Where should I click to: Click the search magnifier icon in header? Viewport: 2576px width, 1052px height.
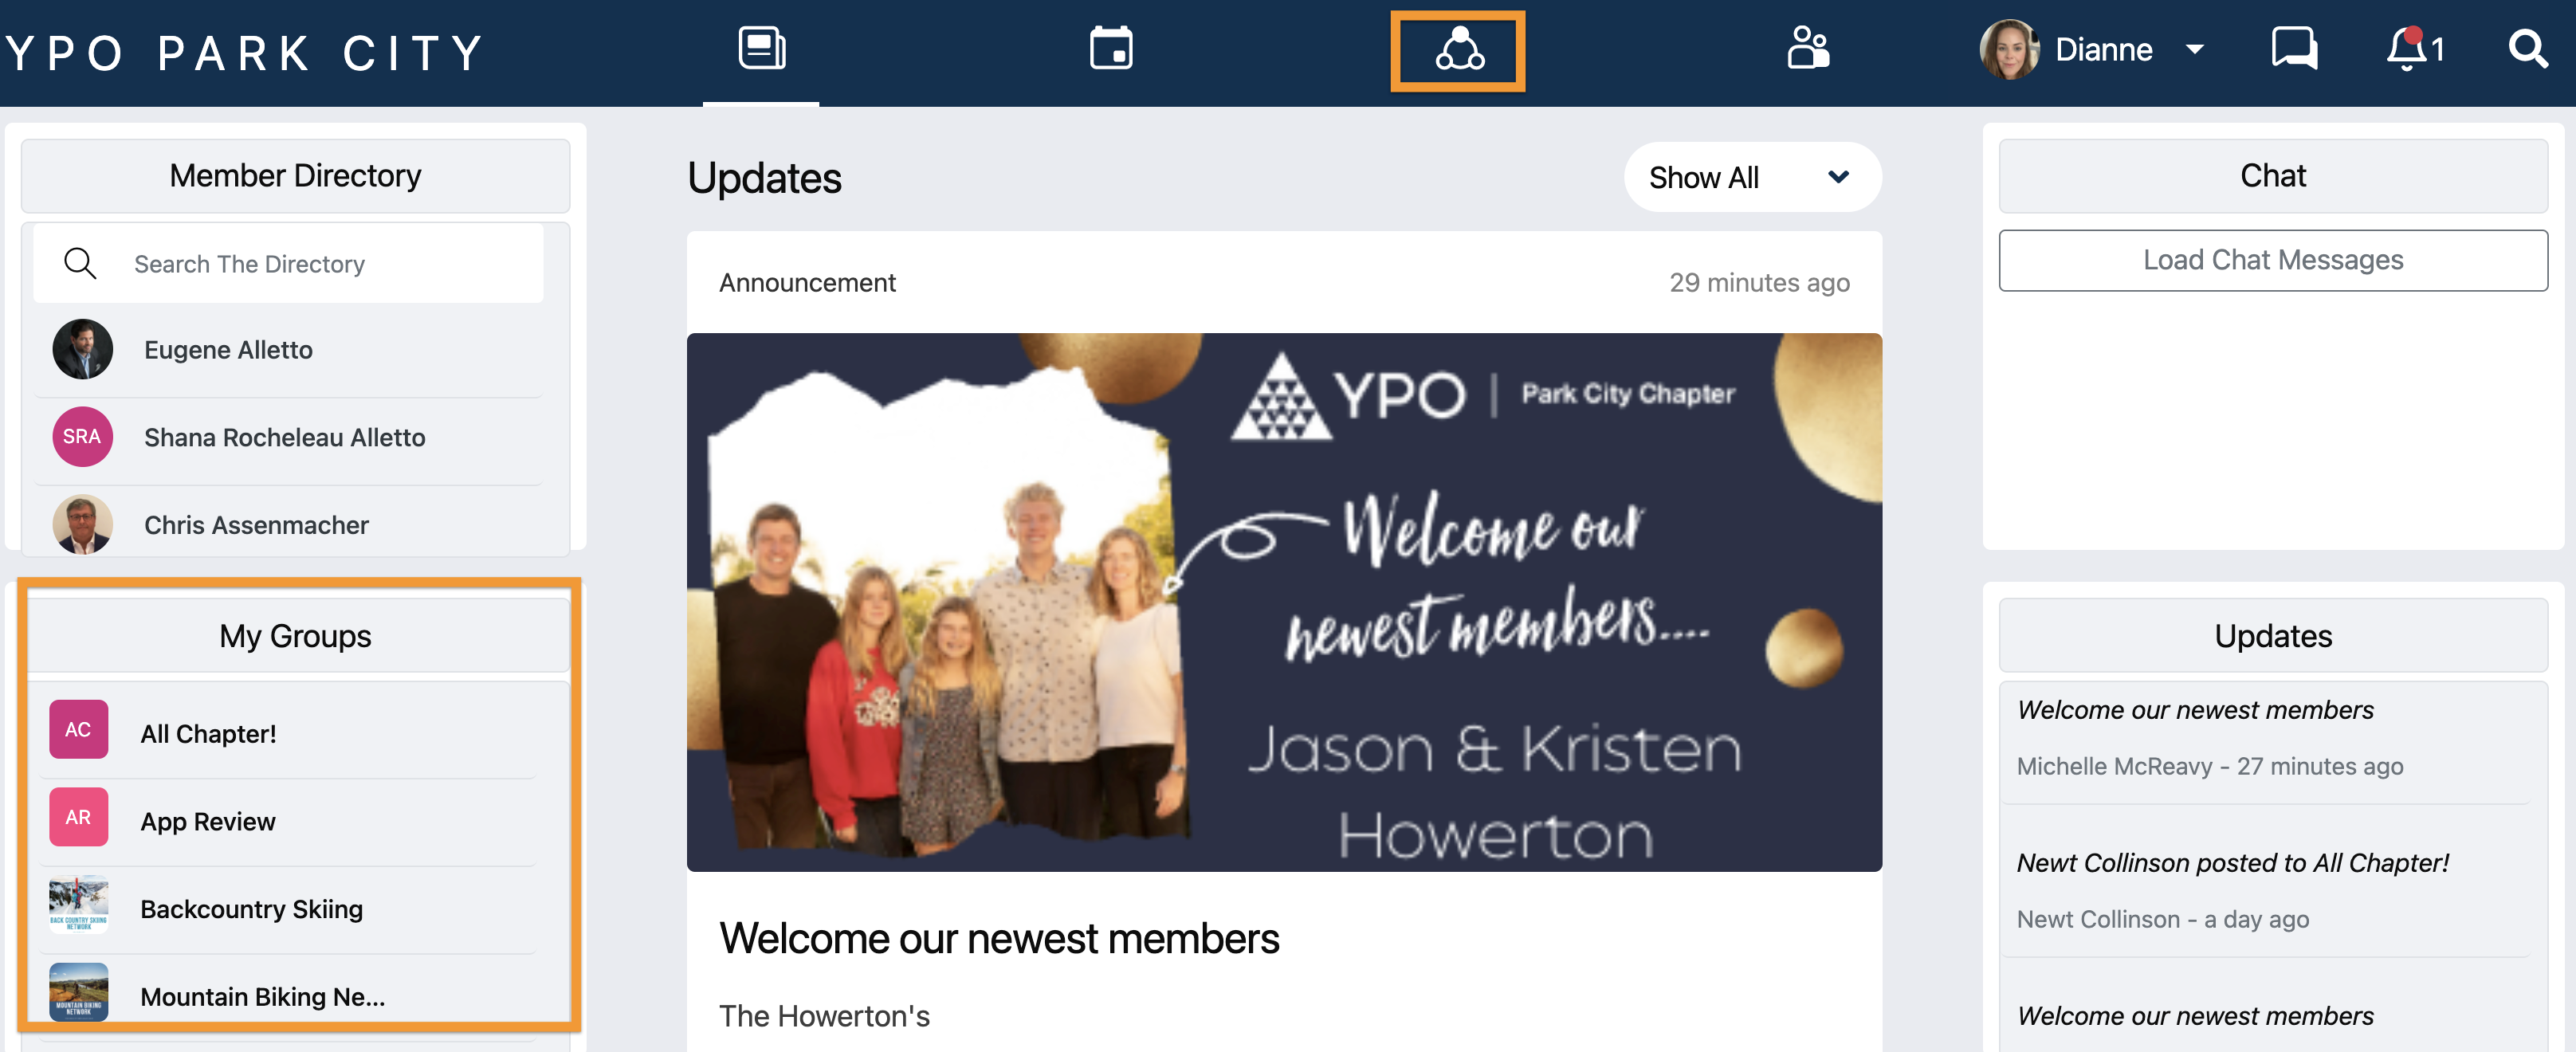[2527, 49]
